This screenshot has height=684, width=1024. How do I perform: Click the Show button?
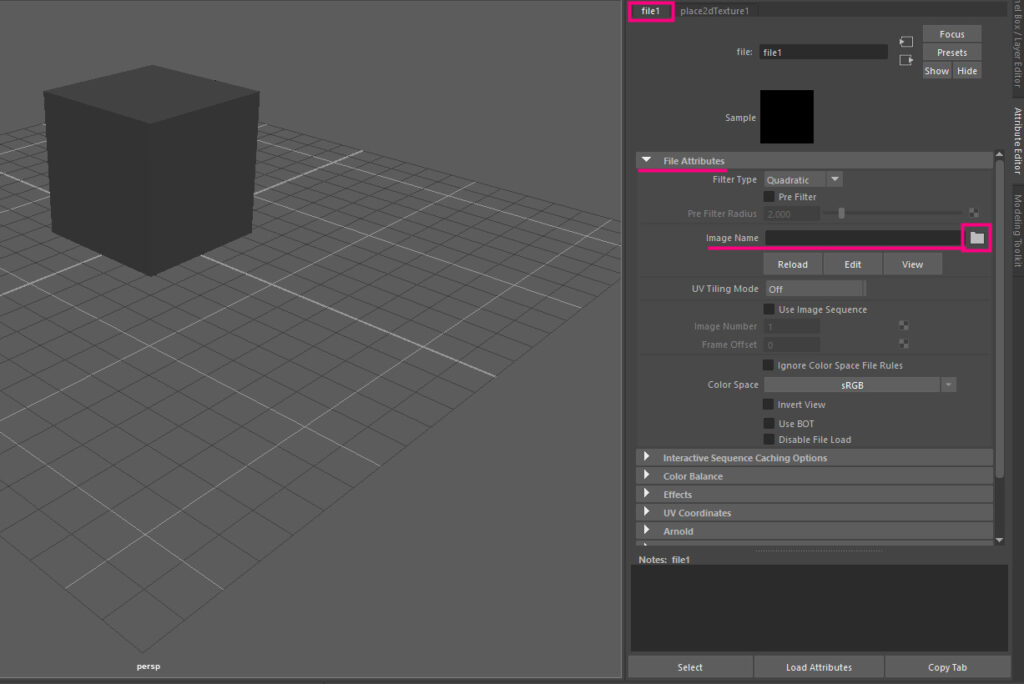pyautogui.click(x=936, y=71)
